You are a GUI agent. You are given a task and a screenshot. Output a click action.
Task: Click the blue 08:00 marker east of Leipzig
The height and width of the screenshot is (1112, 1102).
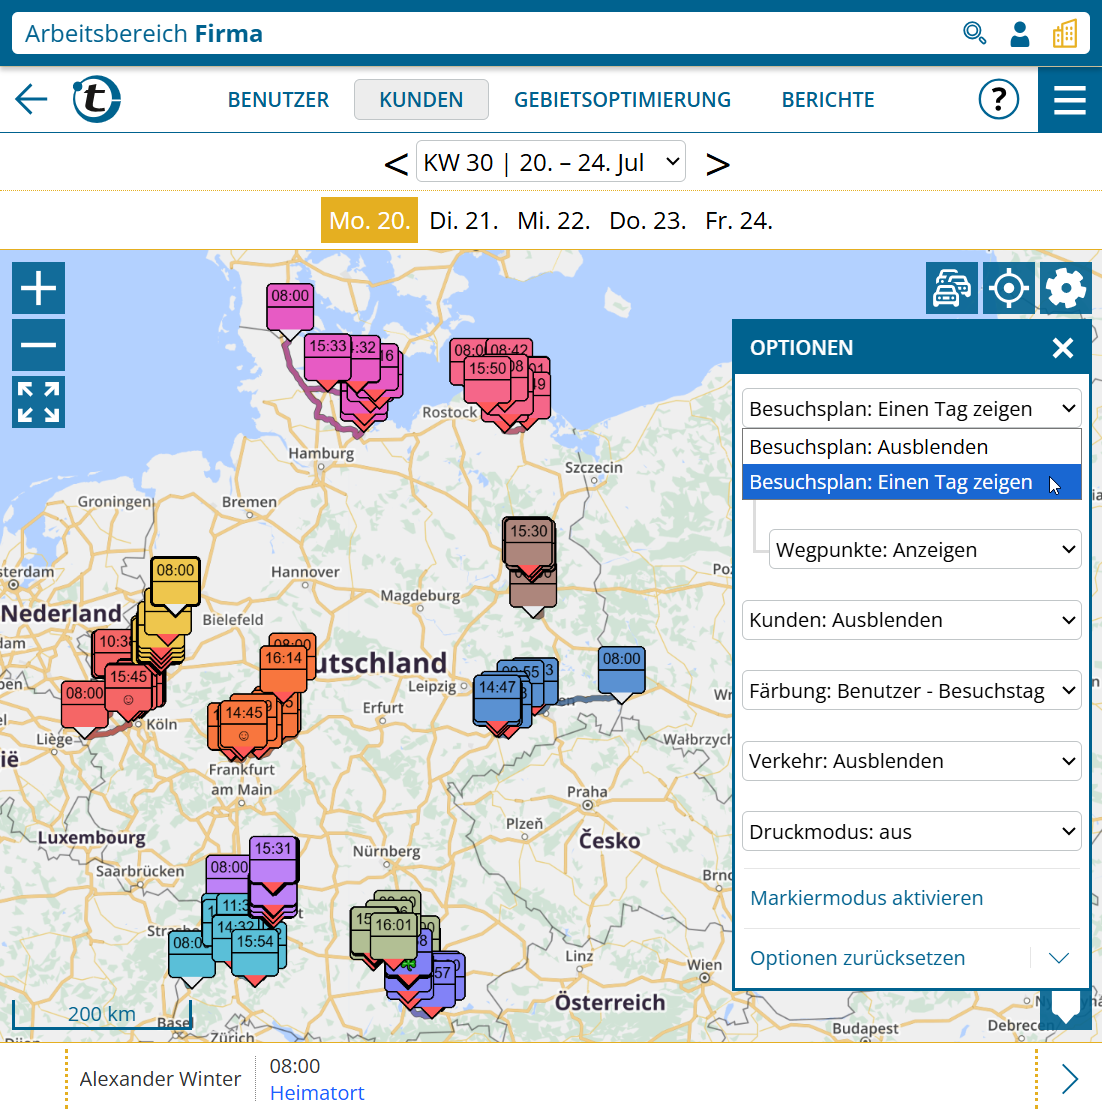coord(621,669)
